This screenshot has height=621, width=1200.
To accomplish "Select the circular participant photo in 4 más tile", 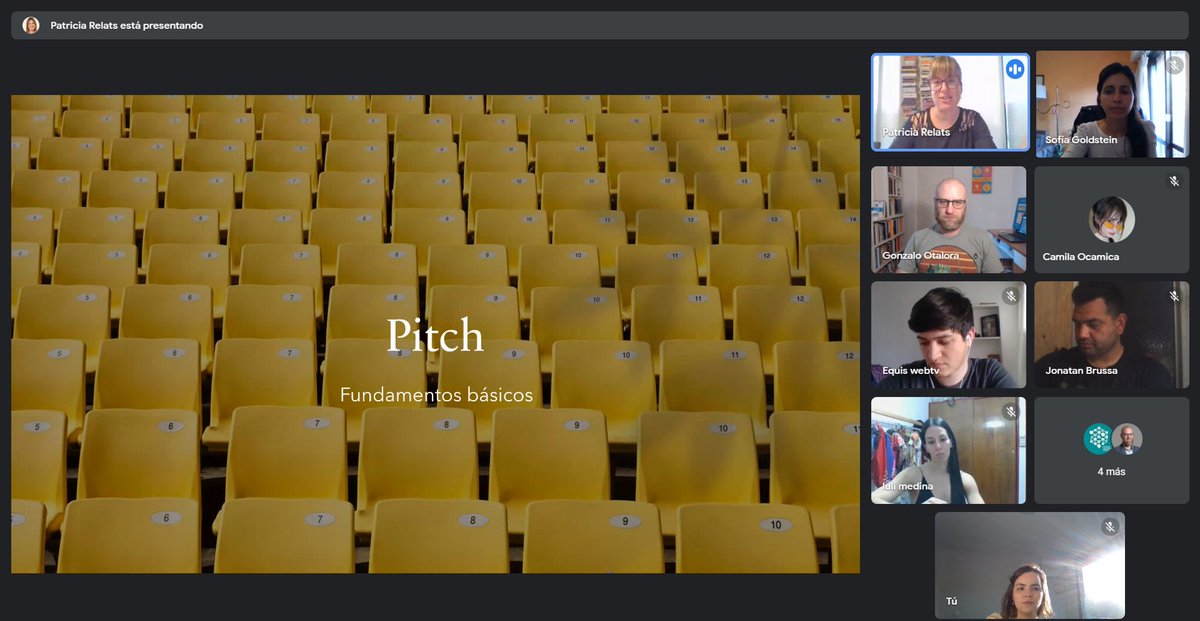I will coord(1128,438).
